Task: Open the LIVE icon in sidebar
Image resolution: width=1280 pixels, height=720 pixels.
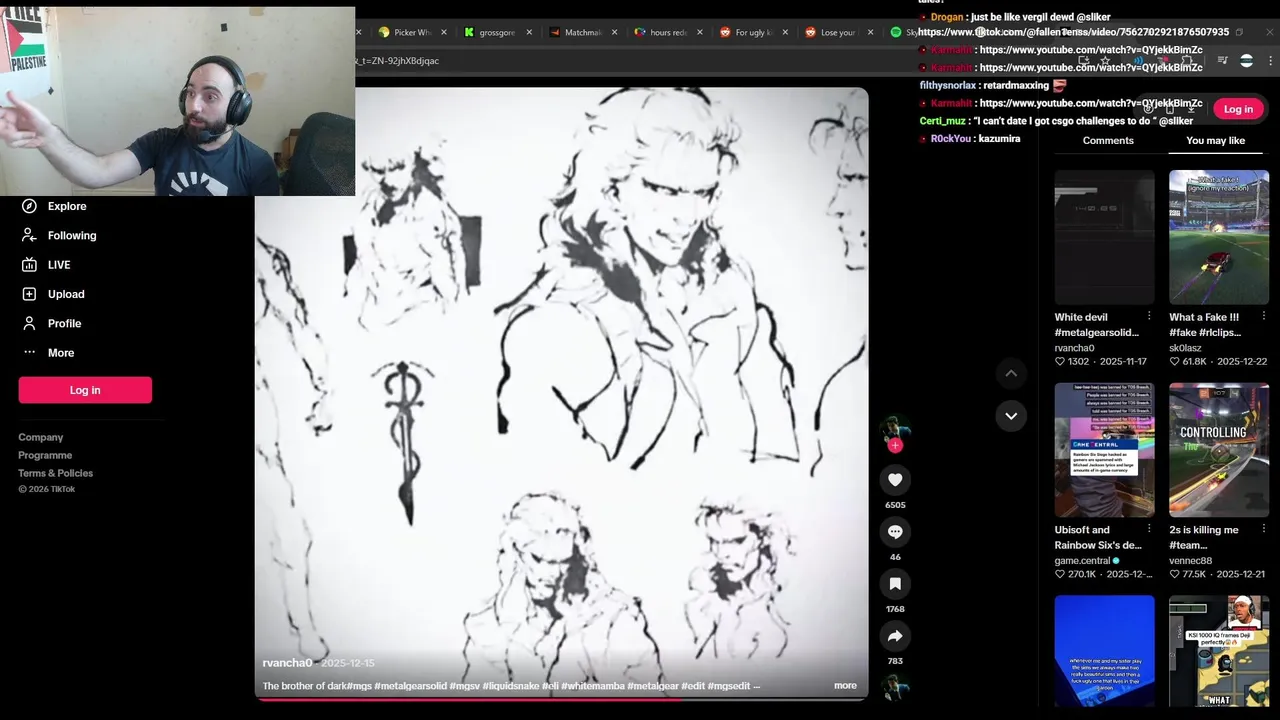Action: (x=29, y=265)
